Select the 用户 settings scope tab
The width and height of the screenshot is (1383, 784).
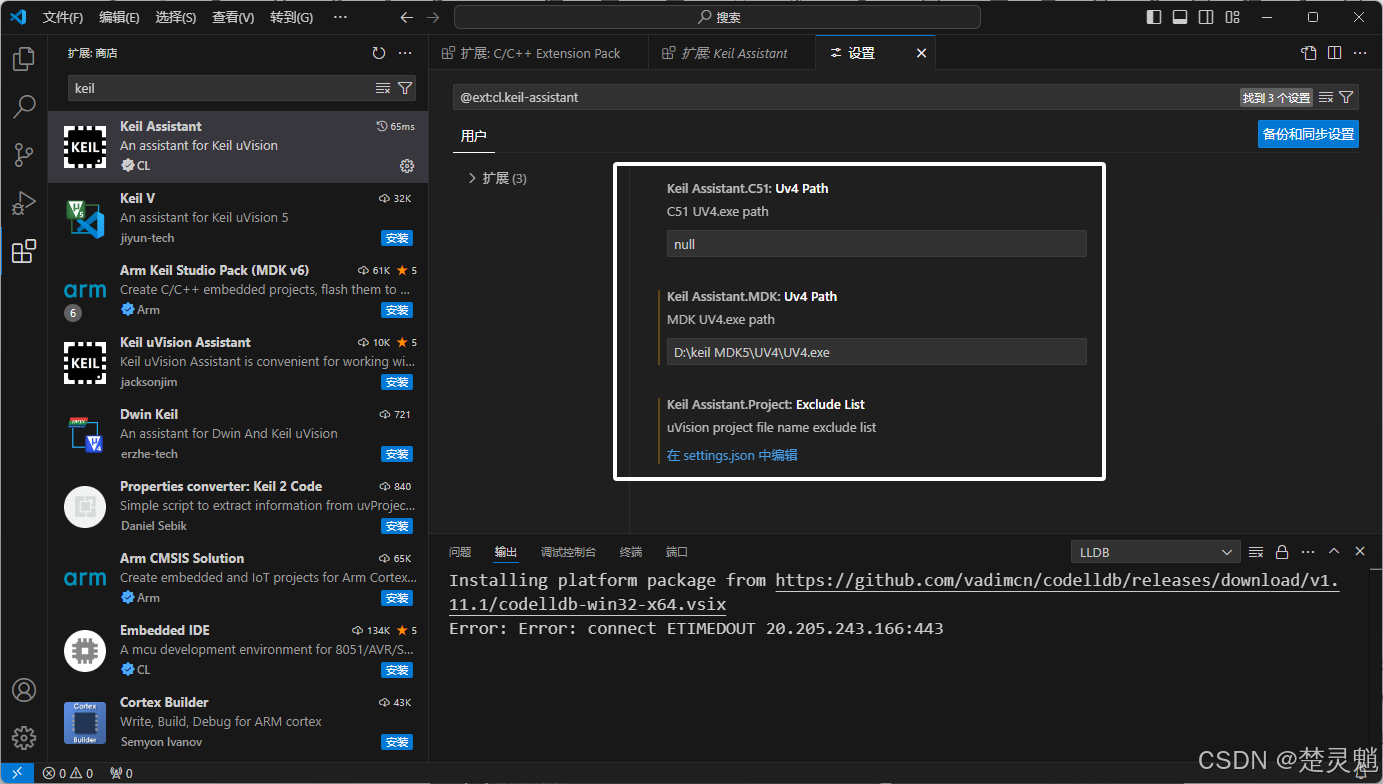tap(473, 136)
